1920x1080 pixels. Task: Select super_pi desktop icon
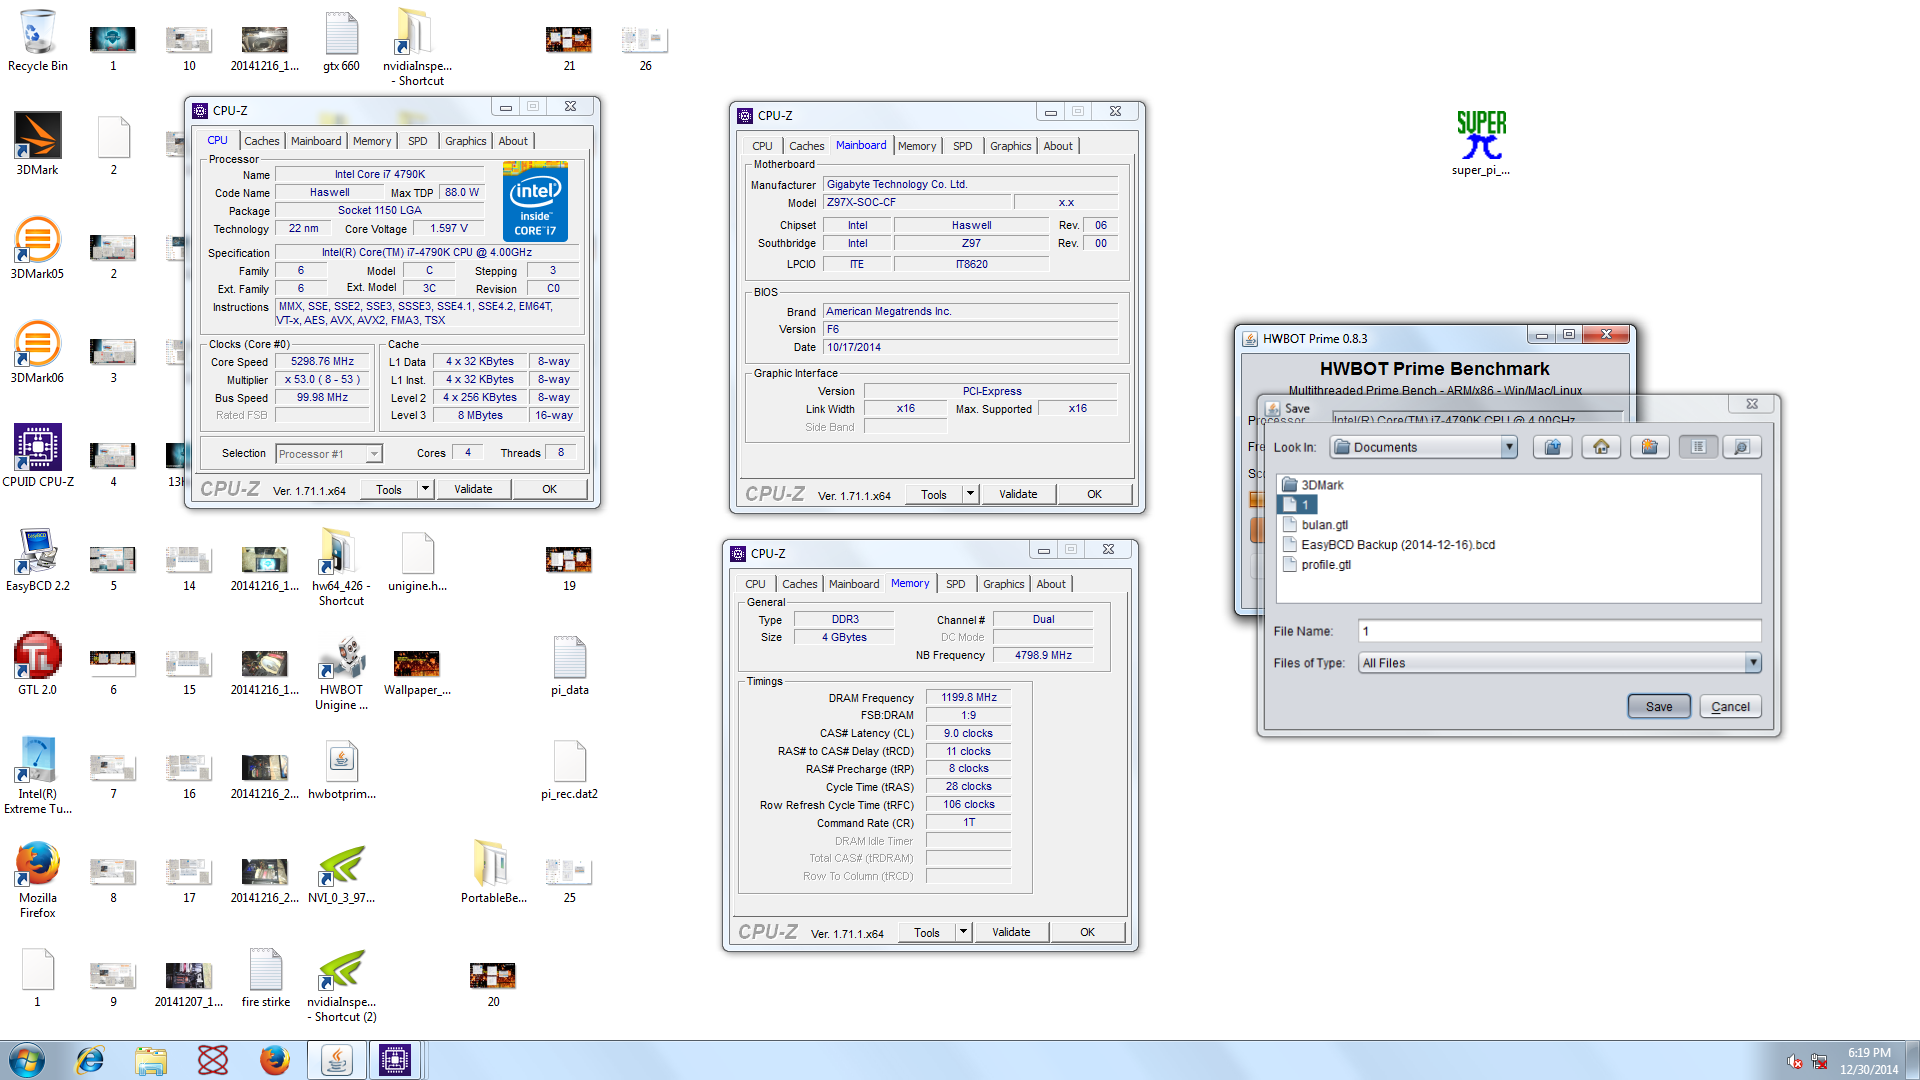pos(1481,143)
